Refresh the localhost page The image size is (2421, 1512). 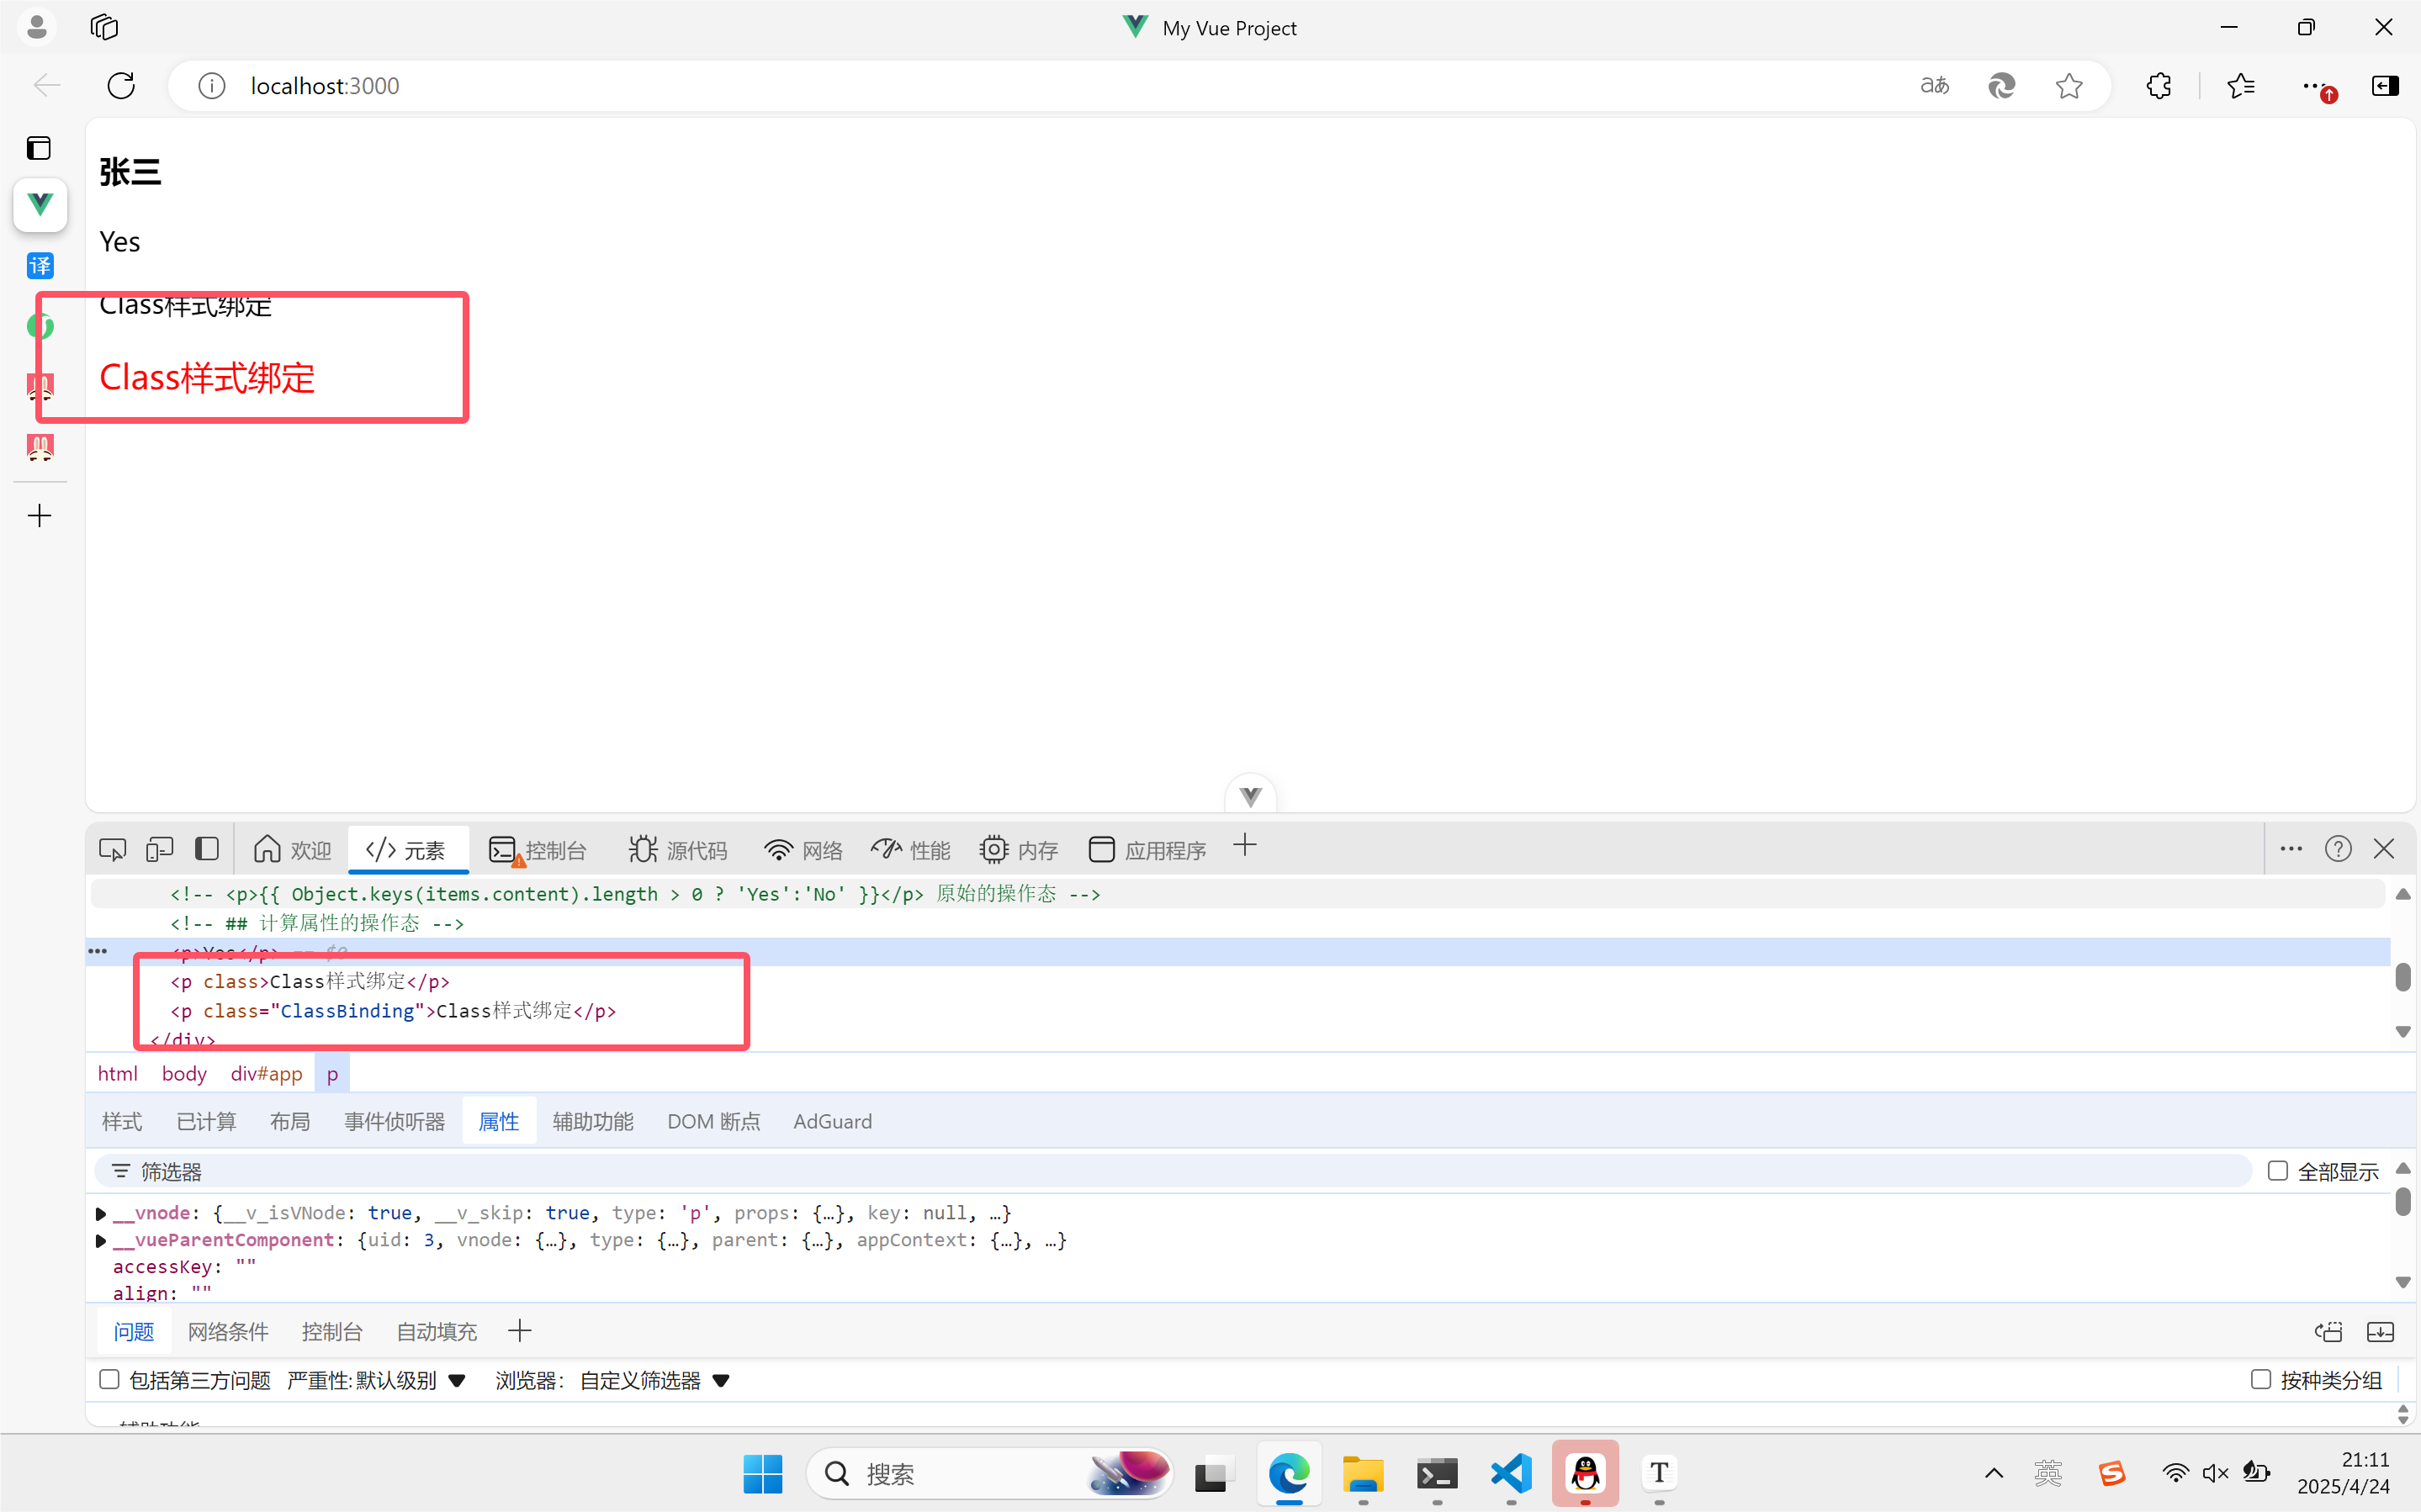click(121, 86)
